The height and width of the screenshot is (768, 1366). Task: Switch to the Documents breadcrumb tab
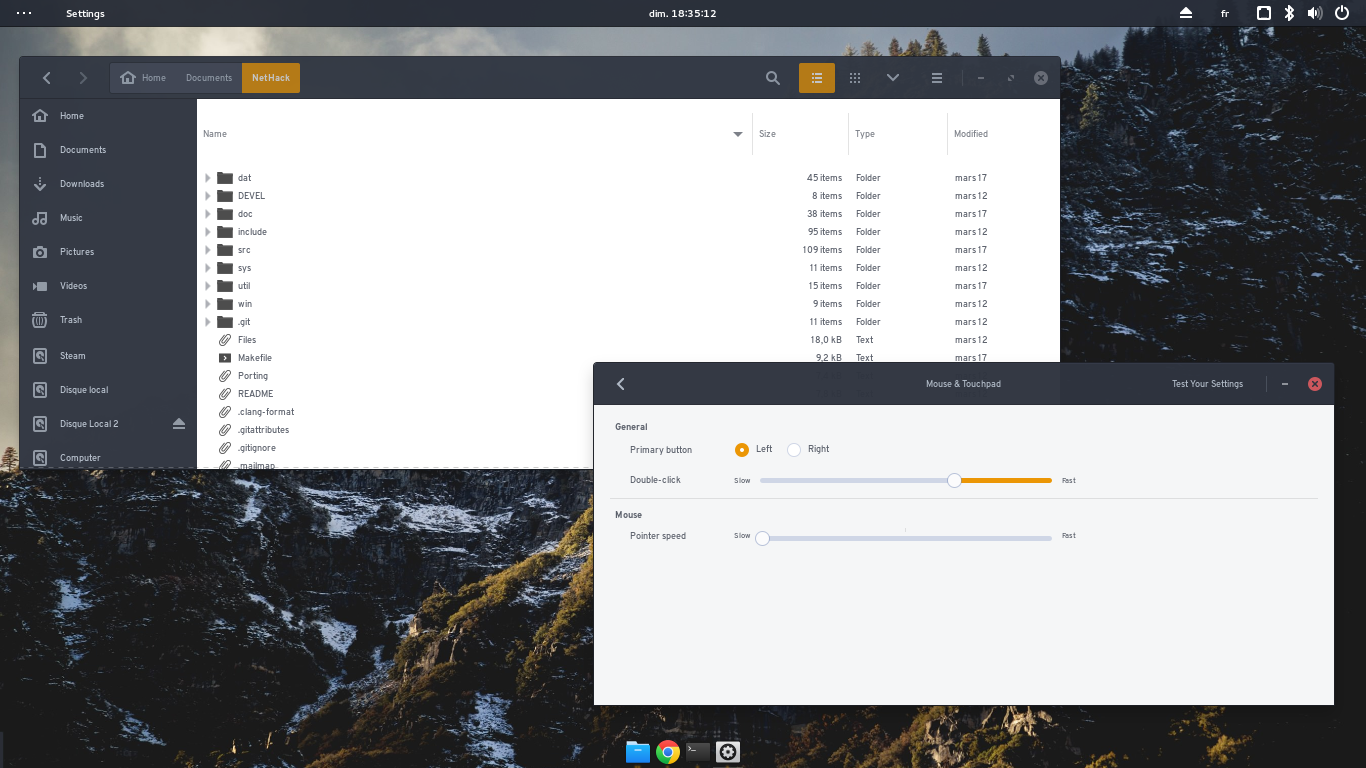[208, 77]
